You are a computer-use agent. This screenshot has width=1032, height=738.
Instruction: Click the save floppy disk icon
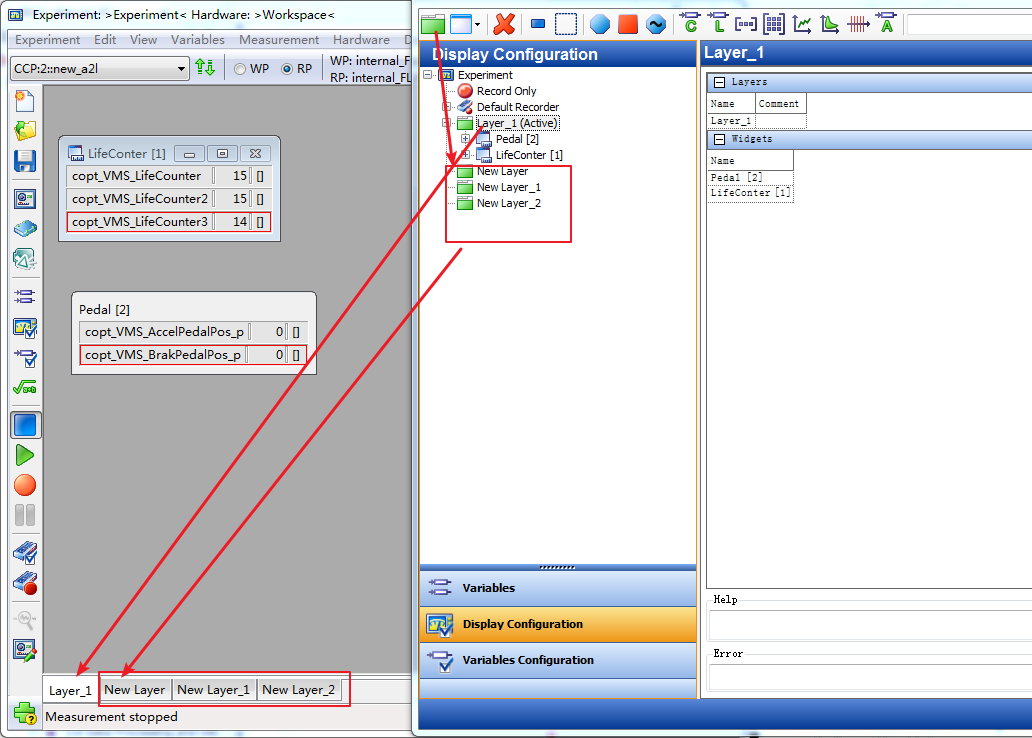tap(24, 161)
